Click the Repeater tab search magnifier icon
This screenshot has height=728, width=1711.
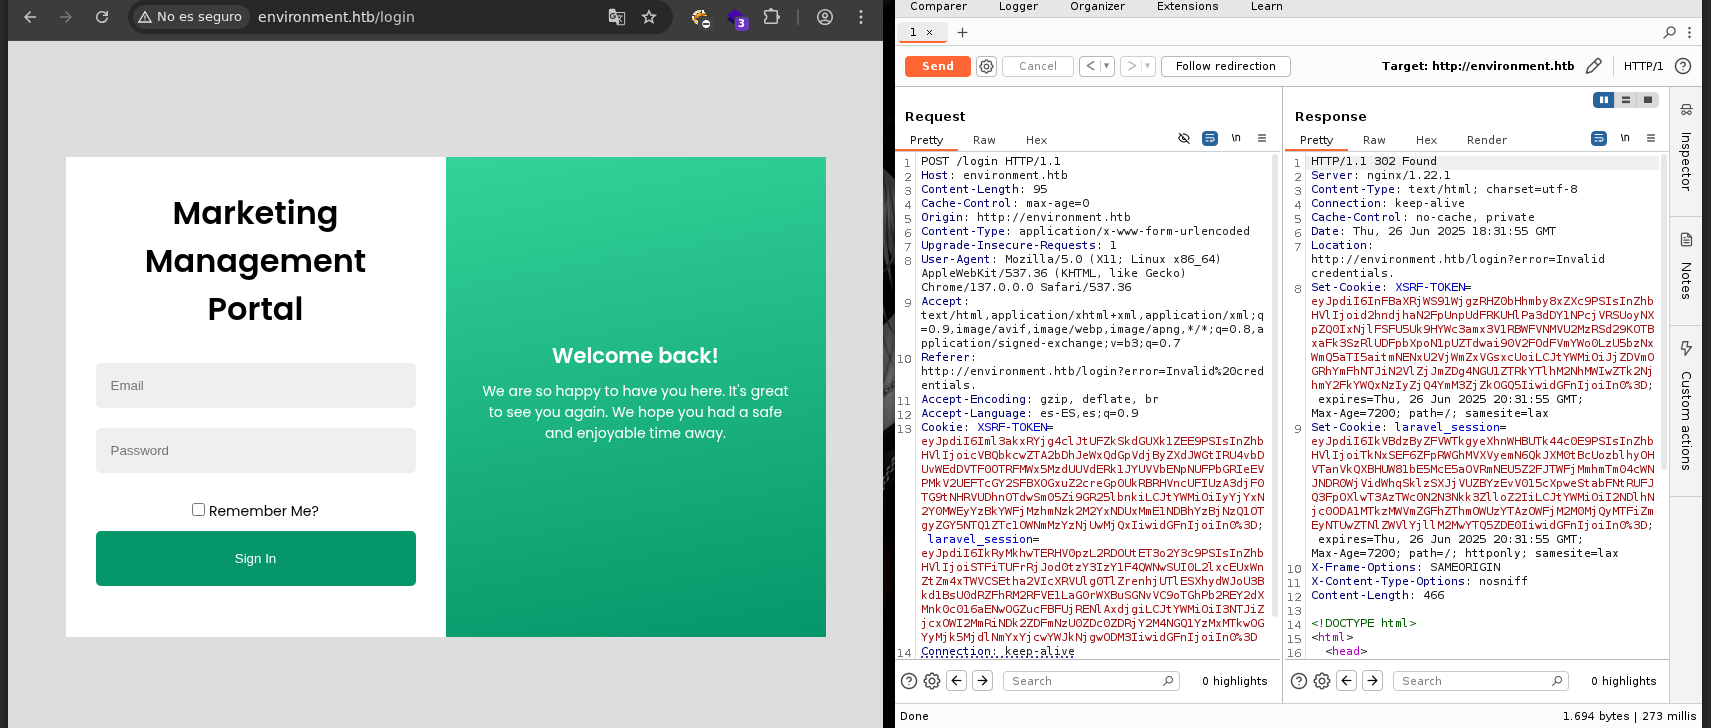click(1669, 32)
